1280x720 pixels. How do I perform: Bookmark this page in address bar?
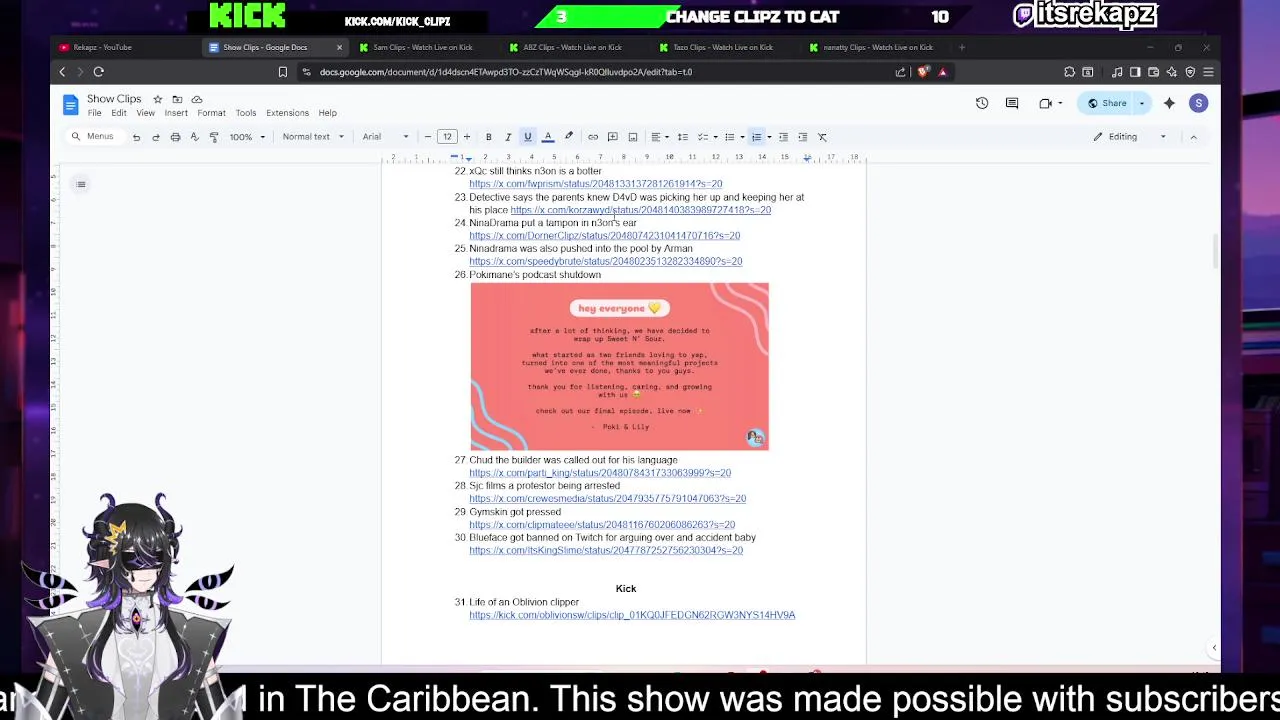283,72
